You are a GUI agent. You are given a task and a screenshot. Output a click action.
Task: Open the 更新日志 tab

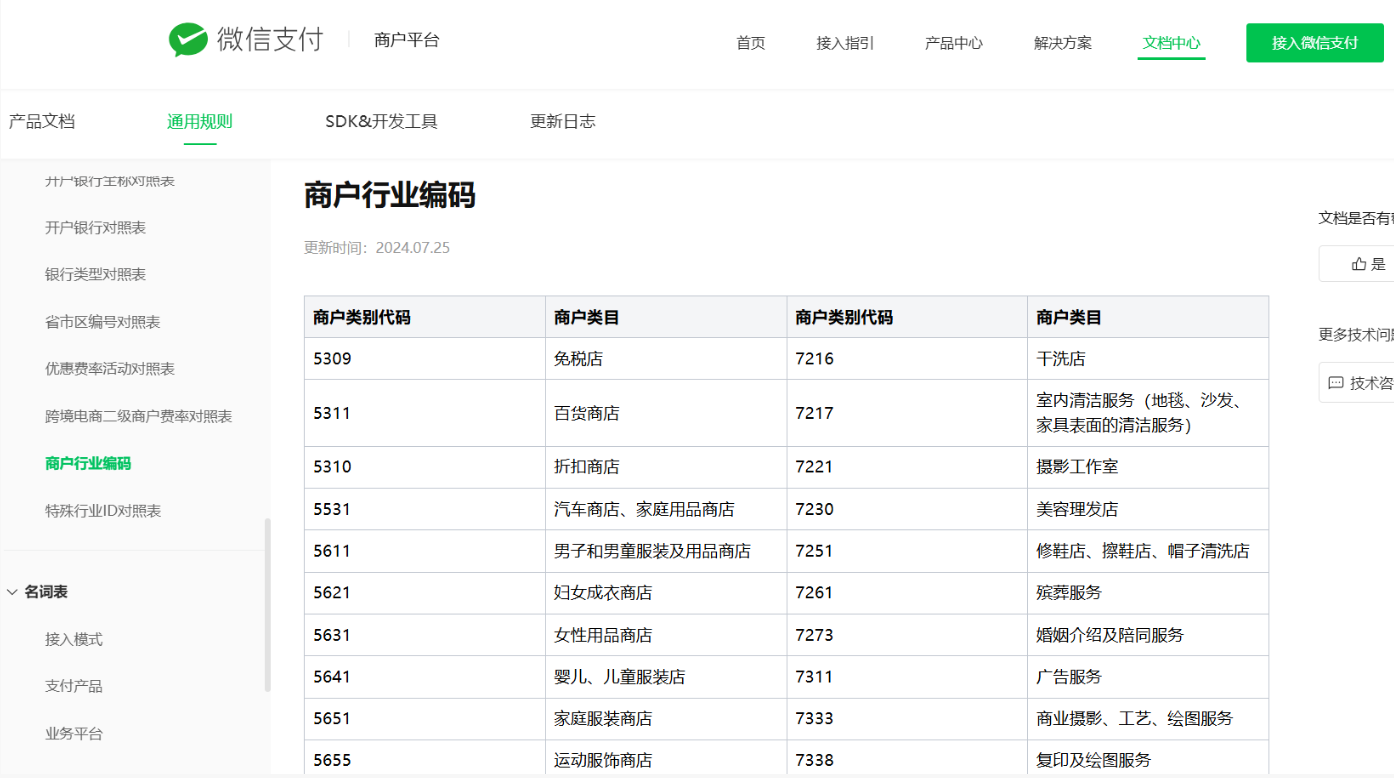tap(562, 121)
